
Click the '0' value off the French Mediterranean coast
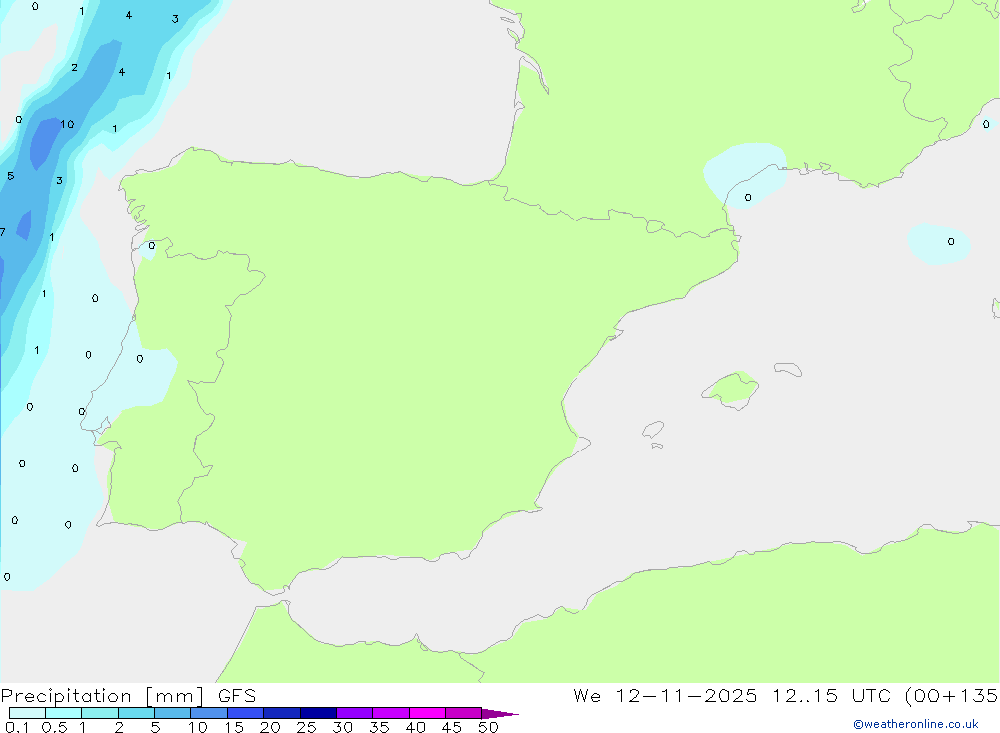pyautogui.click(x=748, y=198)
